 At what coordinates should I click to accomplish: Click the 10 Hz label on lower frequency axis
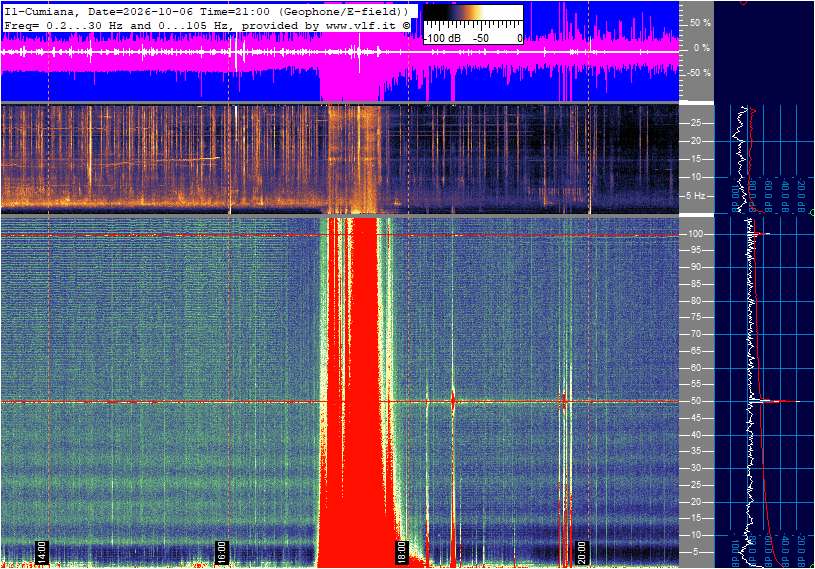click(x=695, y=535)
